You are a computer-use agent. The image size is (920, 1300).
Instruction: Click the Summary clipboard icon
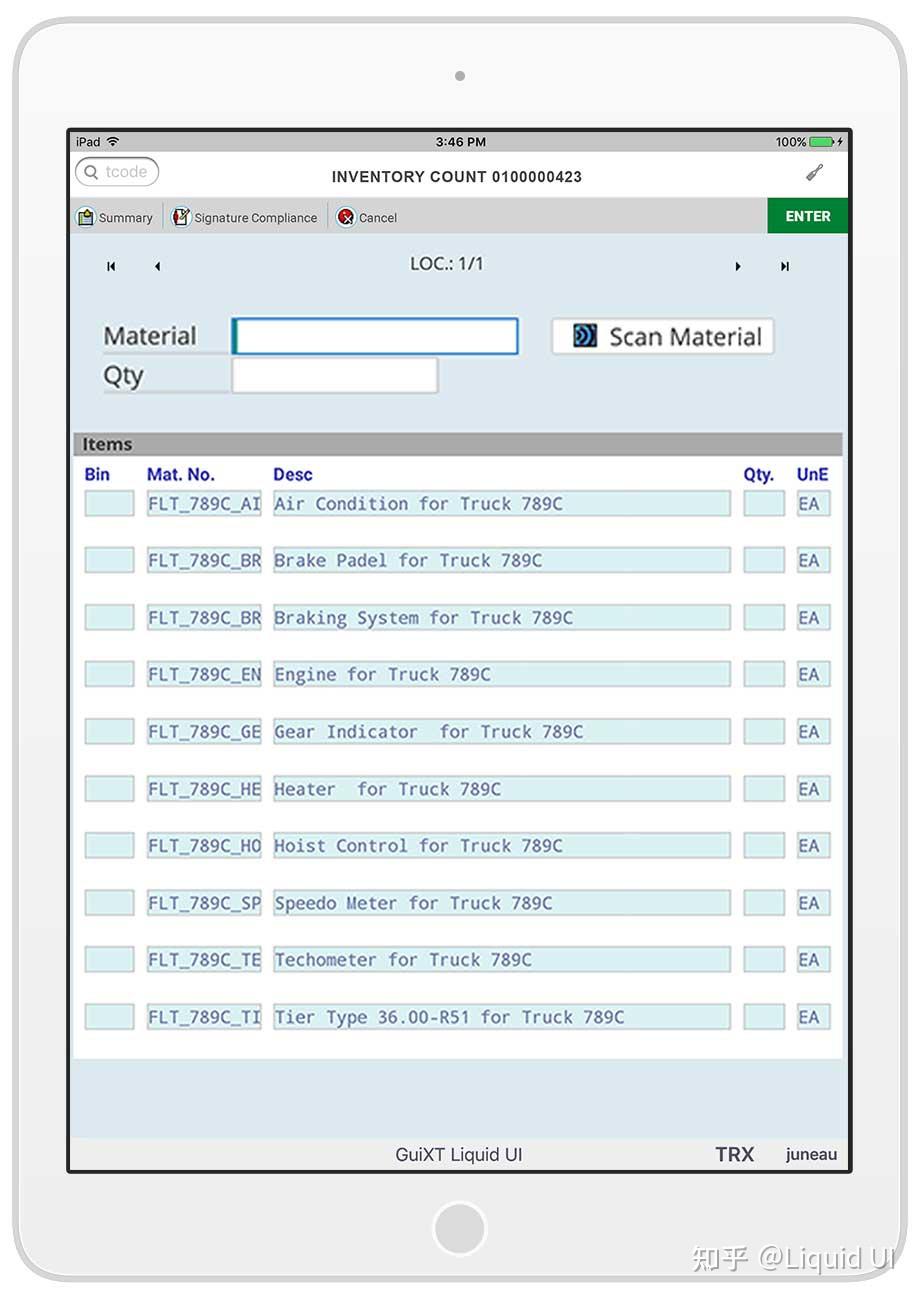[86, 216]
